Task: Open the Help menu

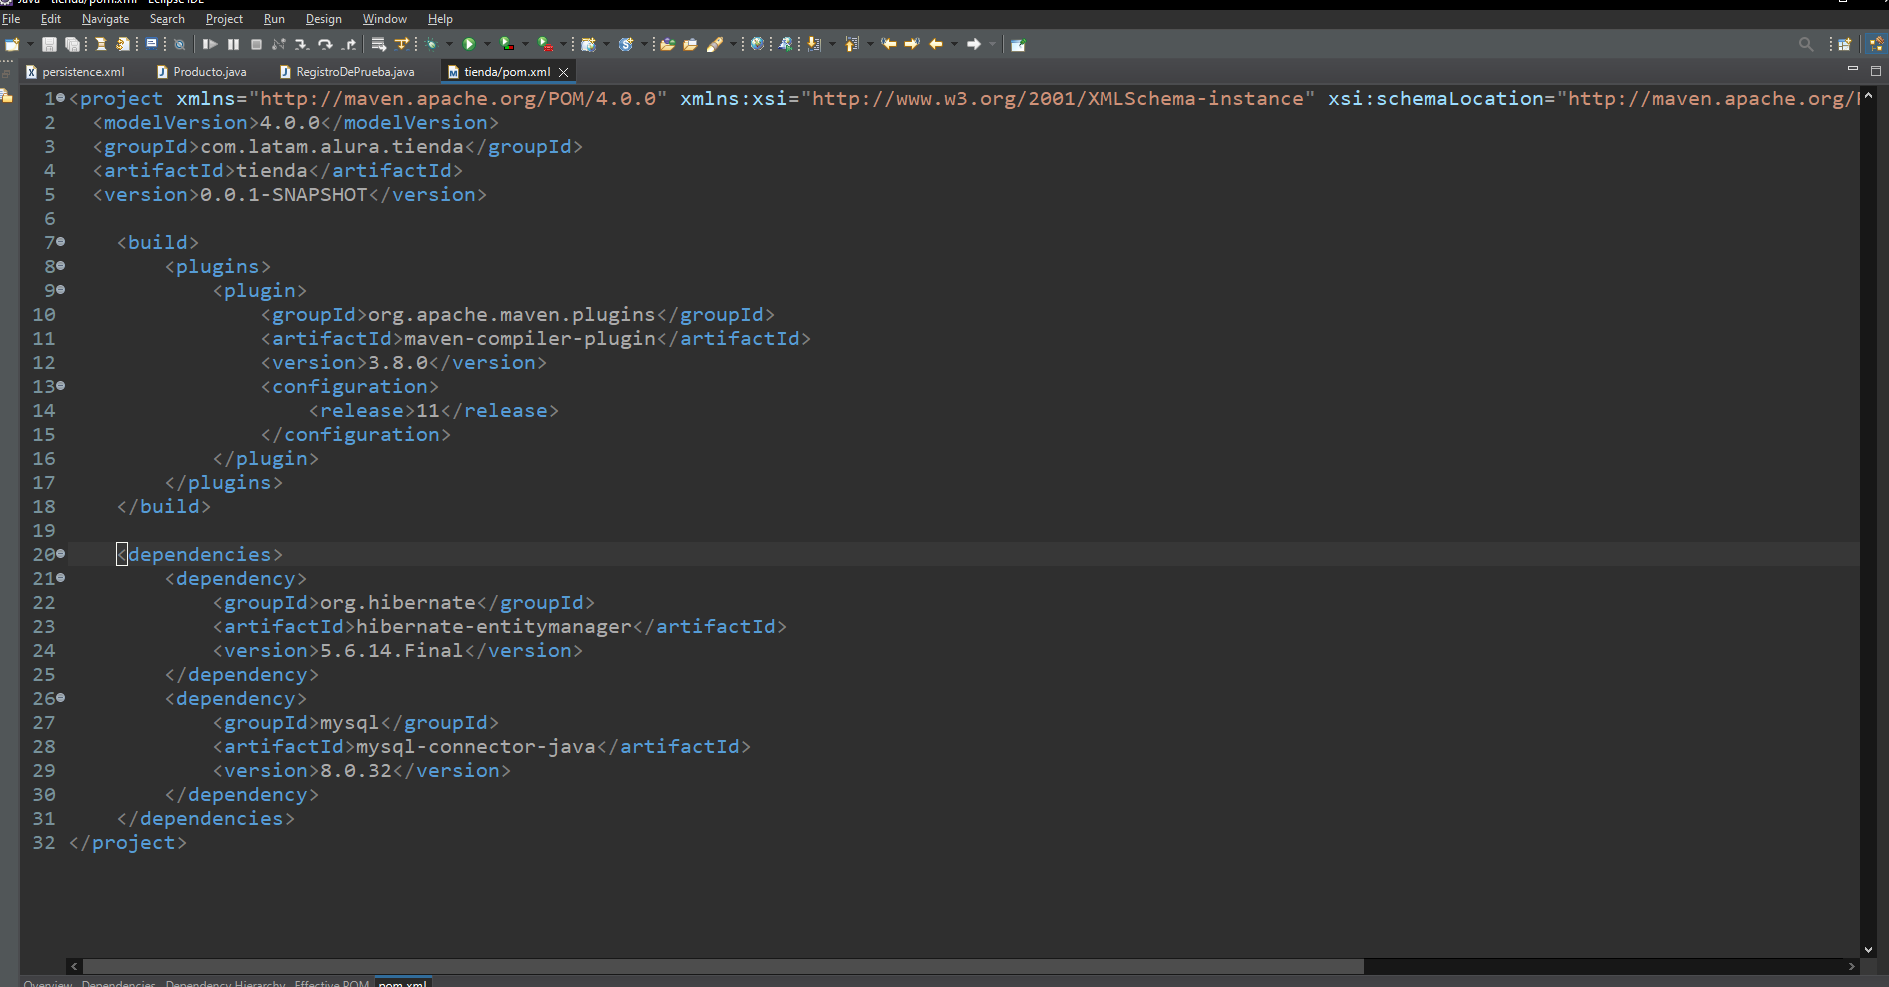Action: point(440,19)
